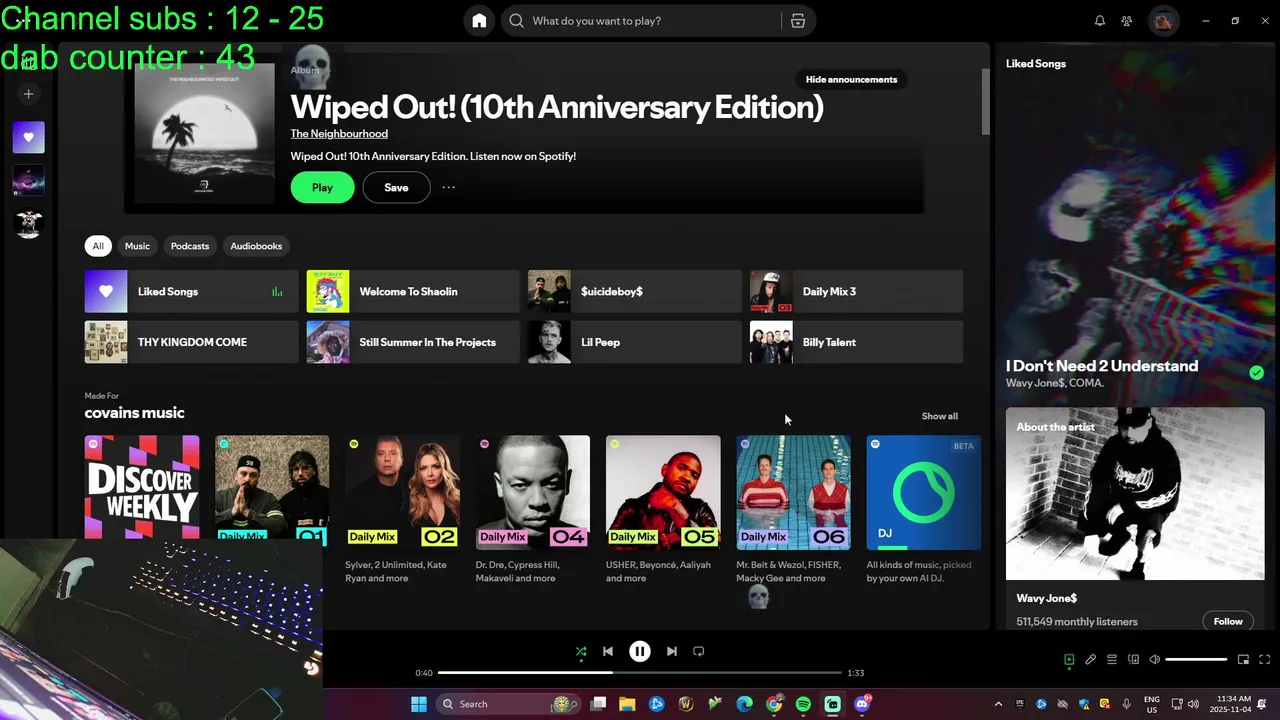This screenshot has width=1280, height=720.
Task: Skip to the previous track
Action: pos(608,651)
